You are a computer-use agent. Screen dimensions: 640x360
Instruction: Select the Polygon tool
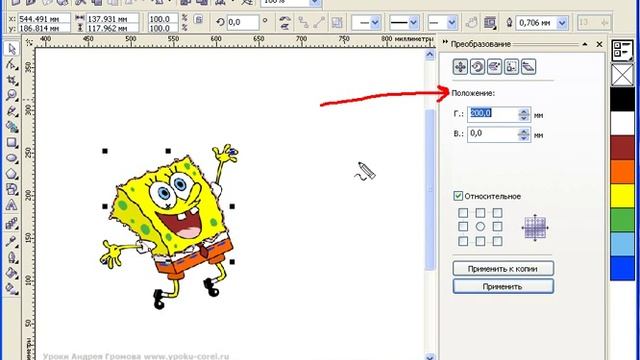[11, 174]
